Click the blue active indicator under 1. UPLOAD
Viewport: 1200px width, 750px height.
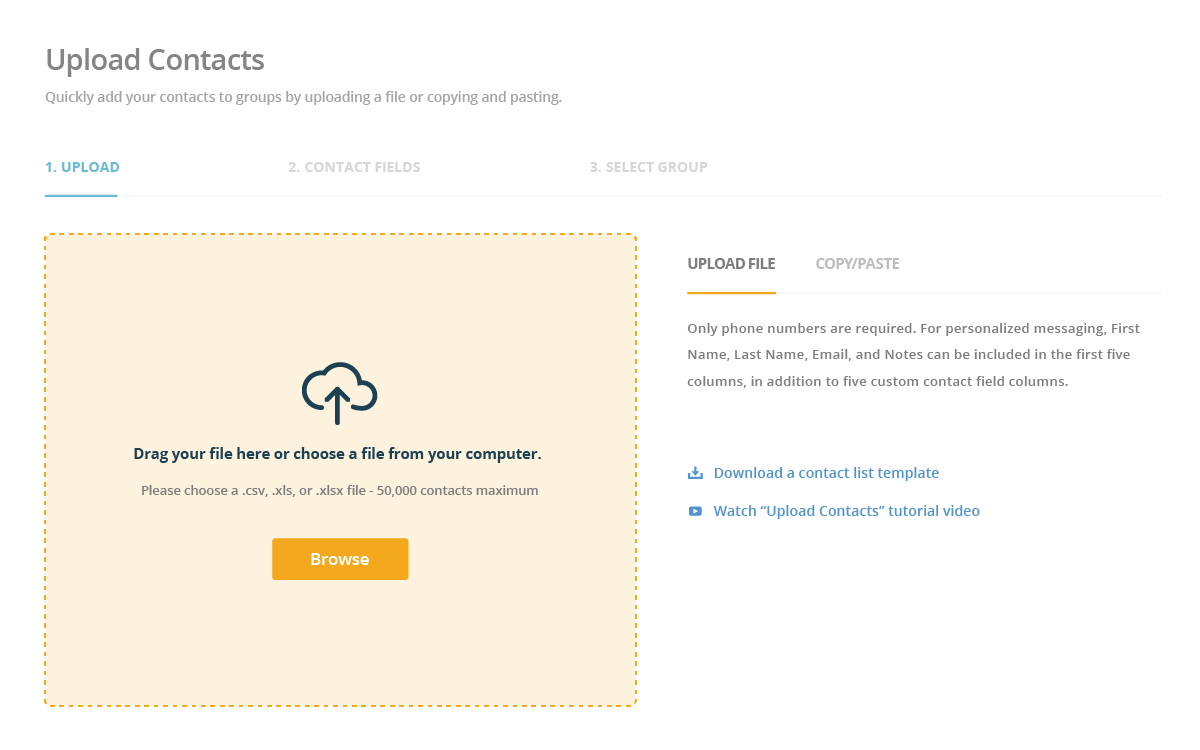coord(81,195)
